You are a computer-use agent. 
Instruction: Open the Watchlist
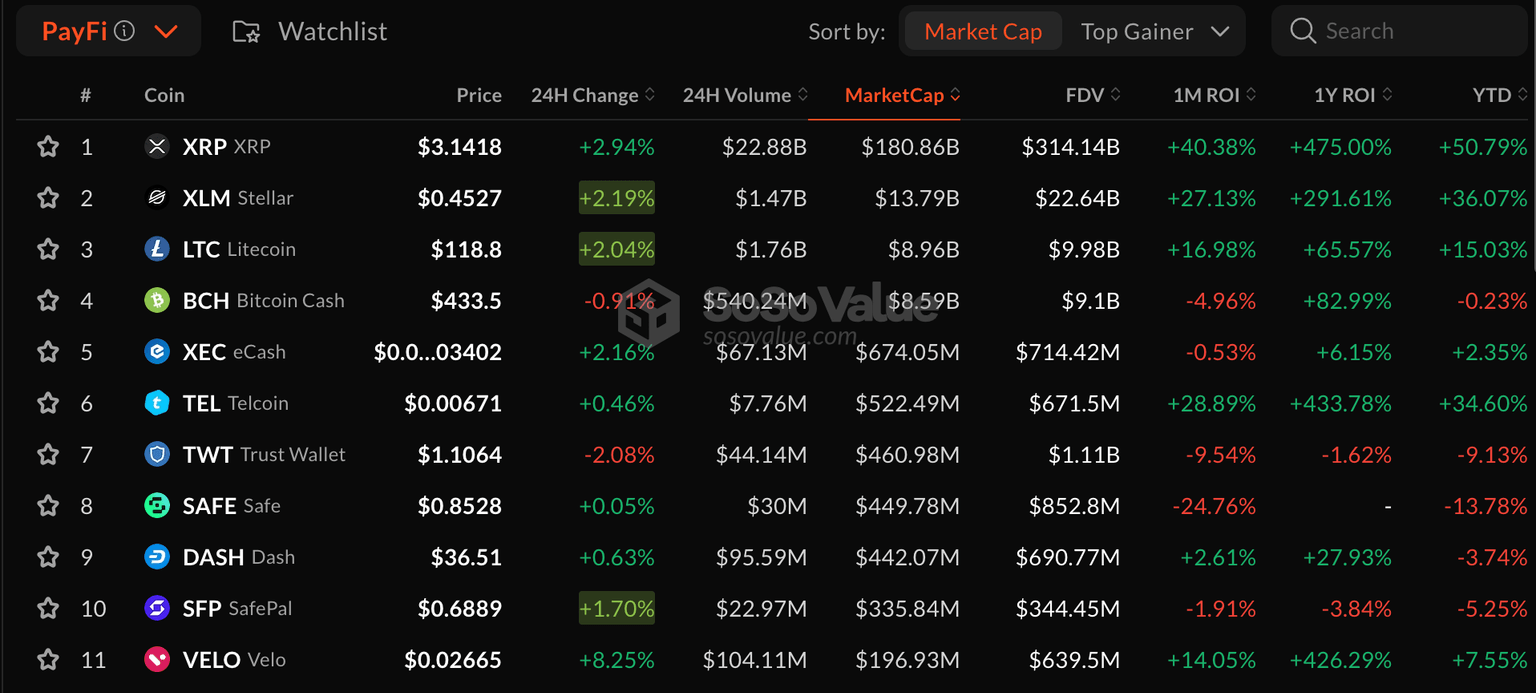click(310, 31)
